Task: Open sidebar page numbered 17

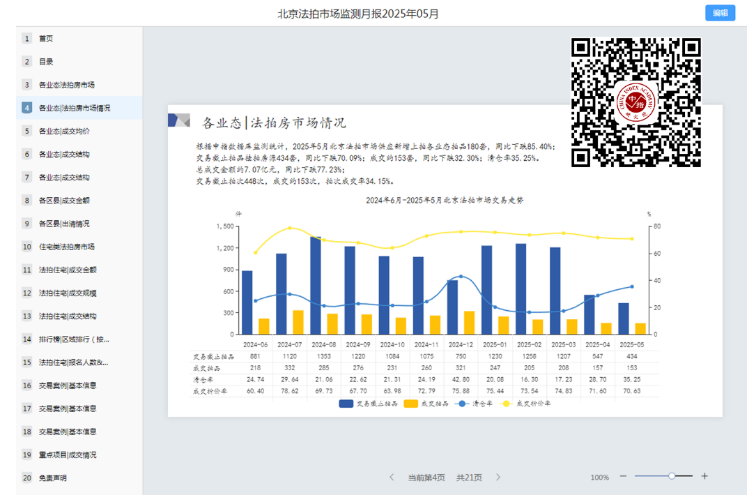Action: (79, 408)
